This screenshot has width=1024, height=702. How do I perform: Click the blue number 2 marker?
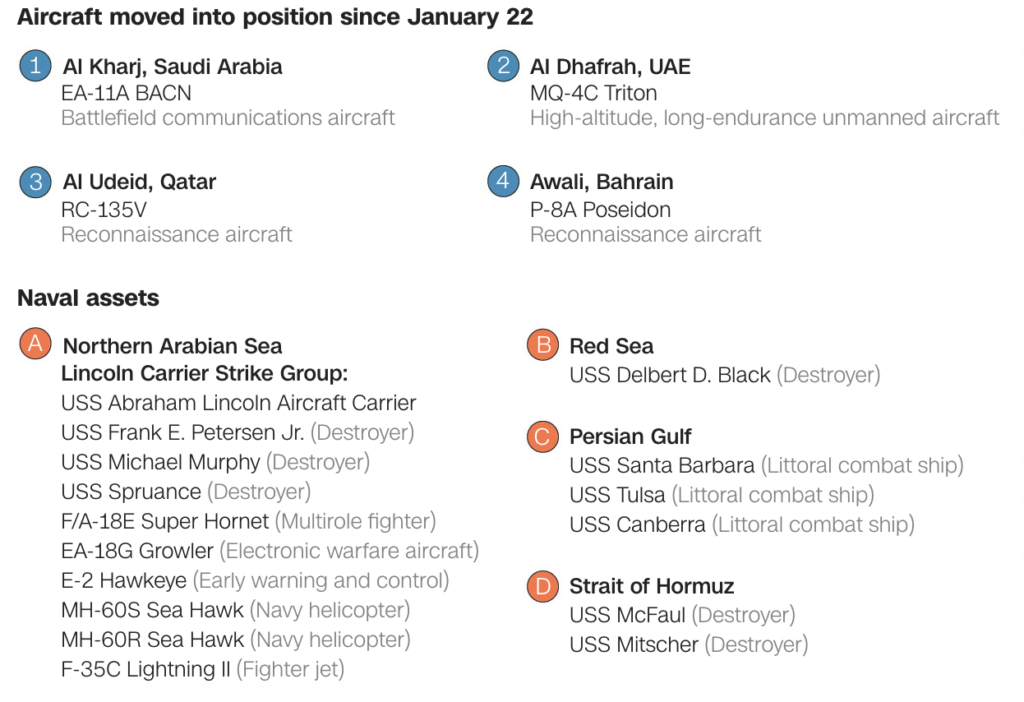tap(503, 67)
